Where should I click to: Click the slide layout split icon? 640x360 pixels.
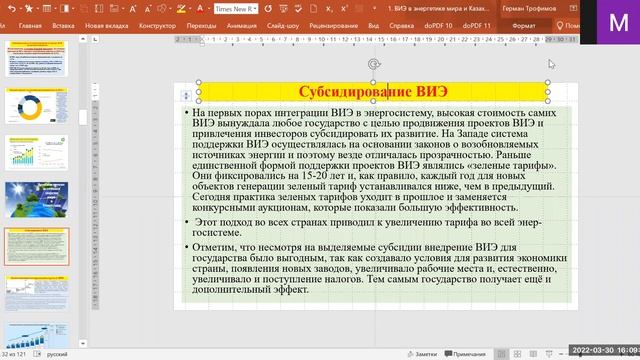click(64, 9)
